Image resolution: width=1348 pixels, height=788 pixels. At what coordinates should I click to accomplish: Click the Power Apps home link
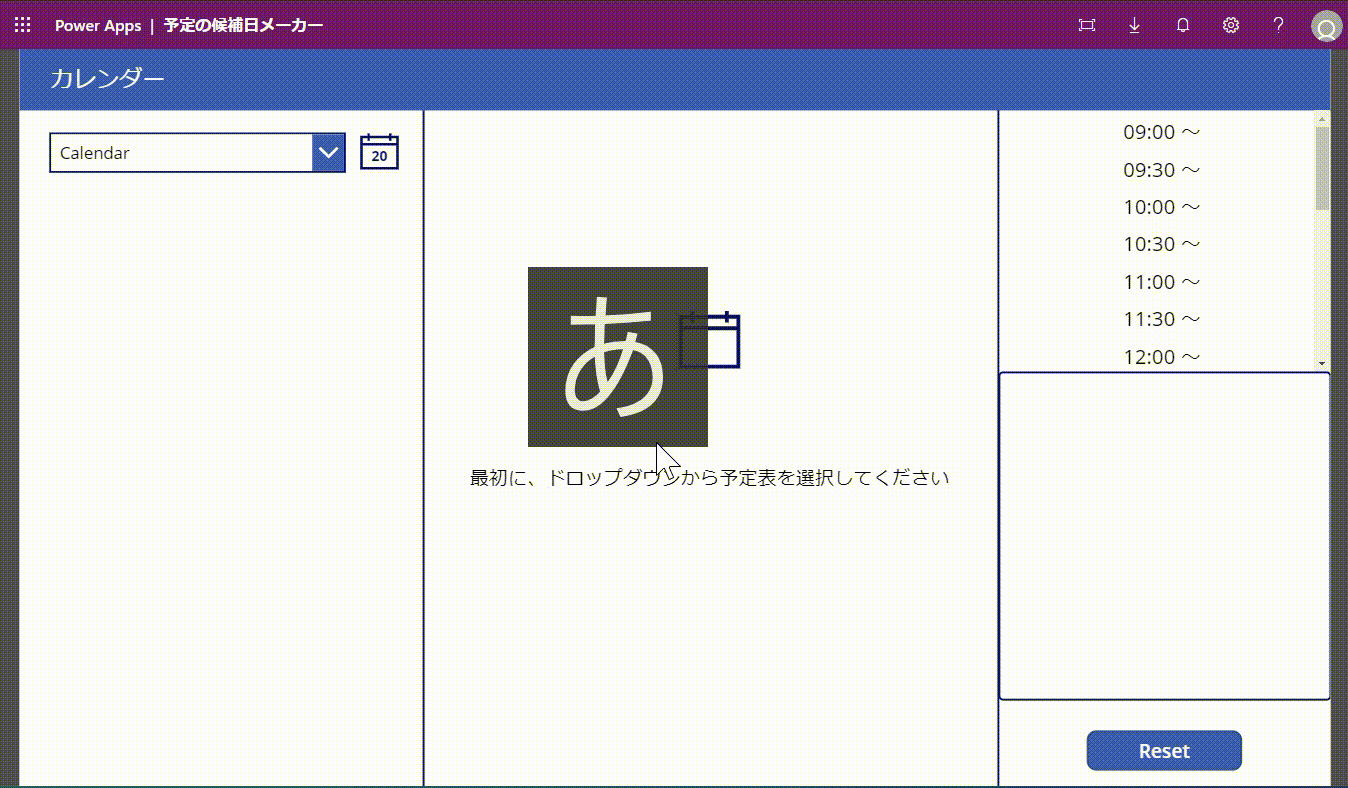[98, 25]
